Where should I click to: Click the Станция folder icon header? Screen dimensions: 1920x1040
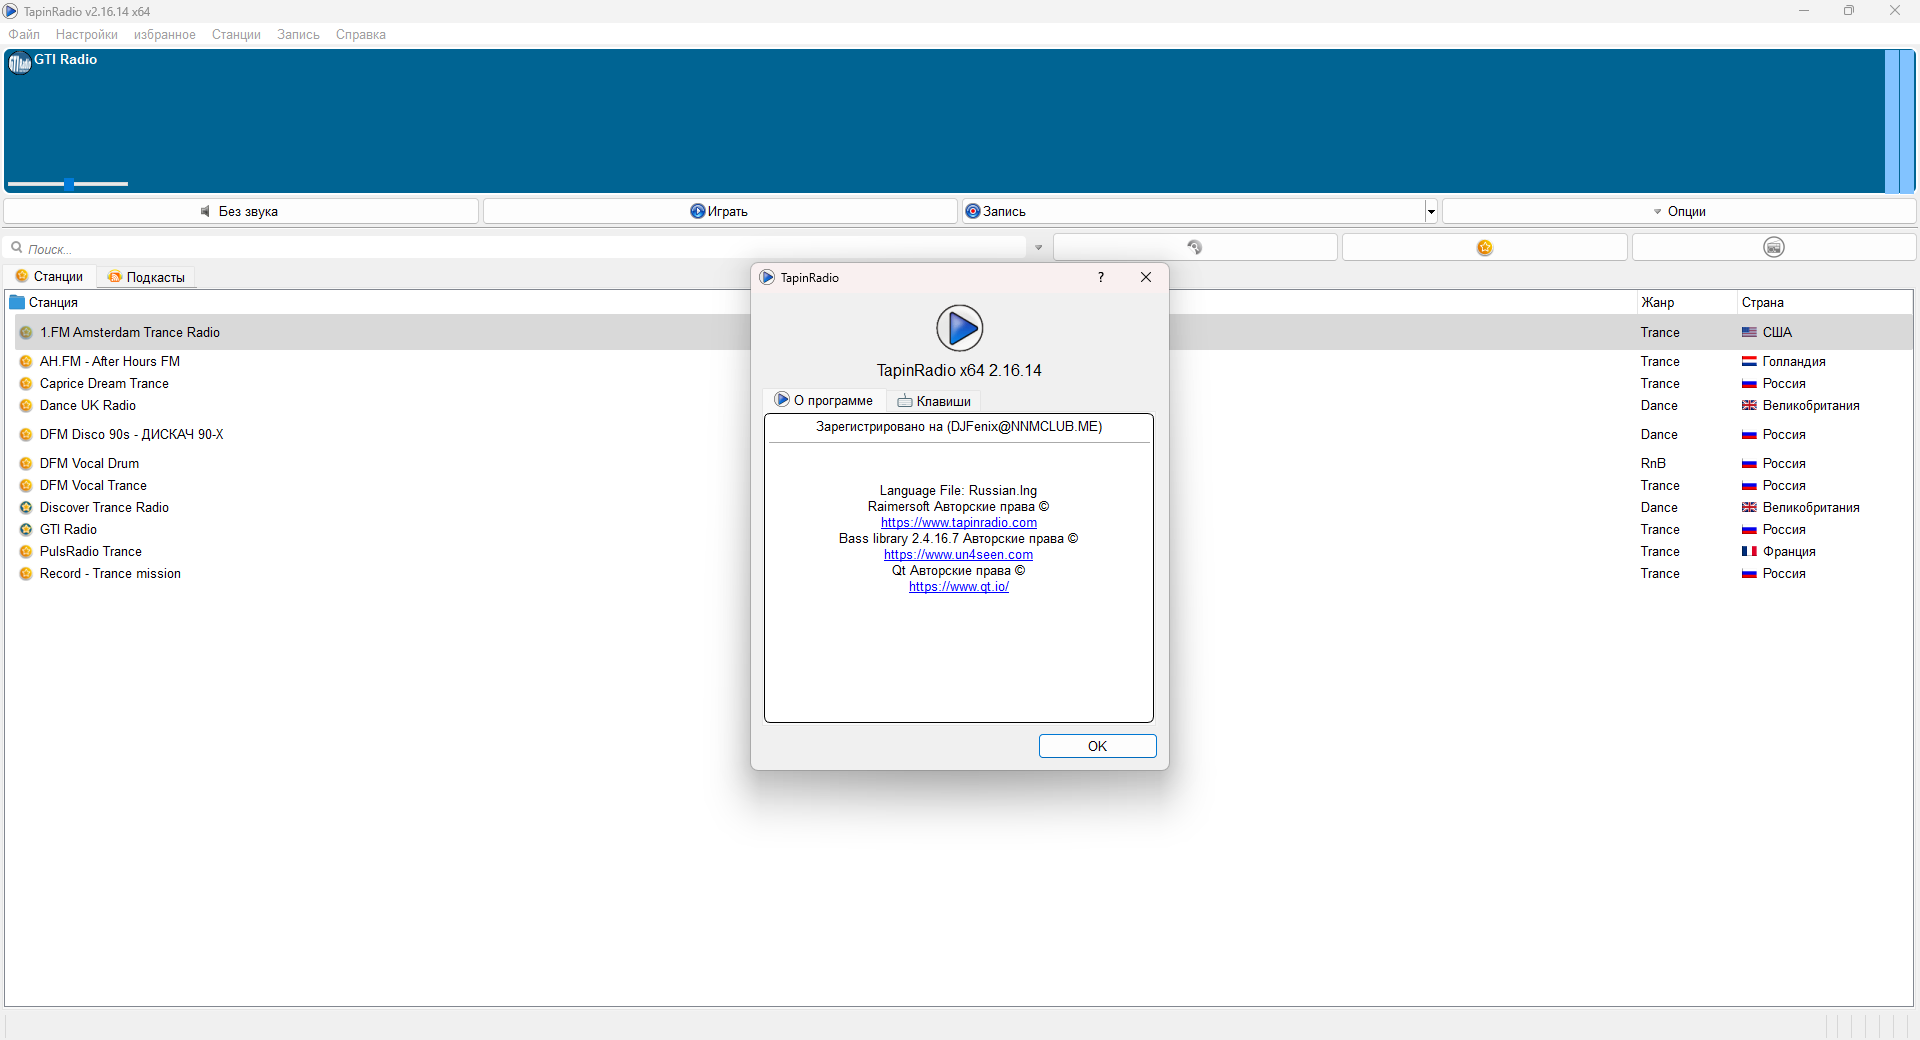17,302
